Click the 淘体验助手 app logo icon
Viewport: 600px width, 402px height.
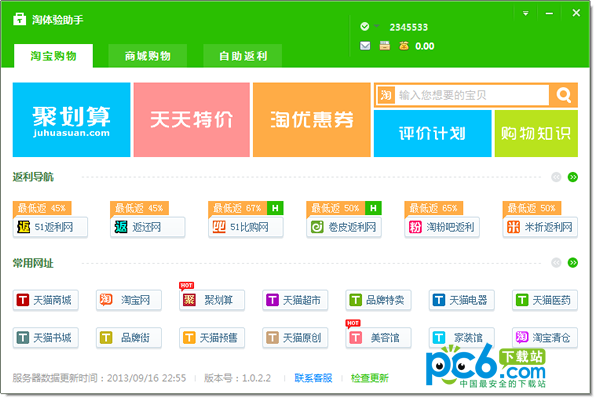20,19
